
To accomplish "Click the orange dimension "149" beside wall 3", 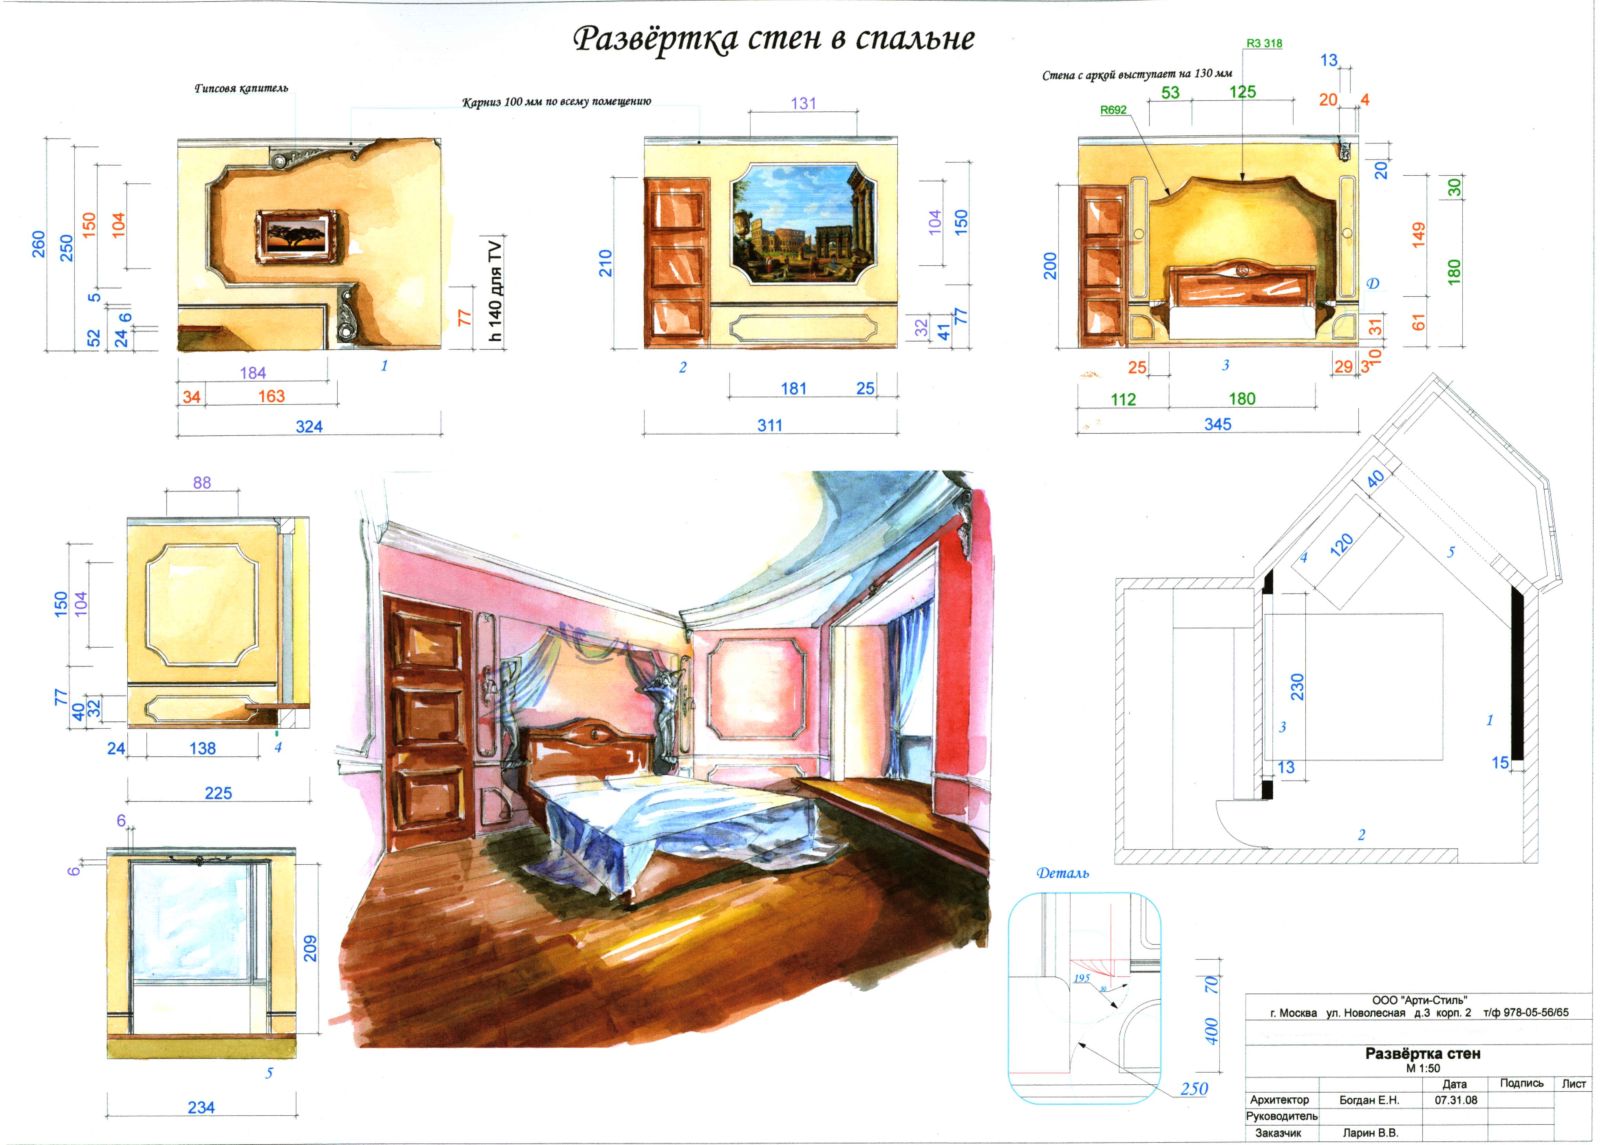I will [1418, 235].
